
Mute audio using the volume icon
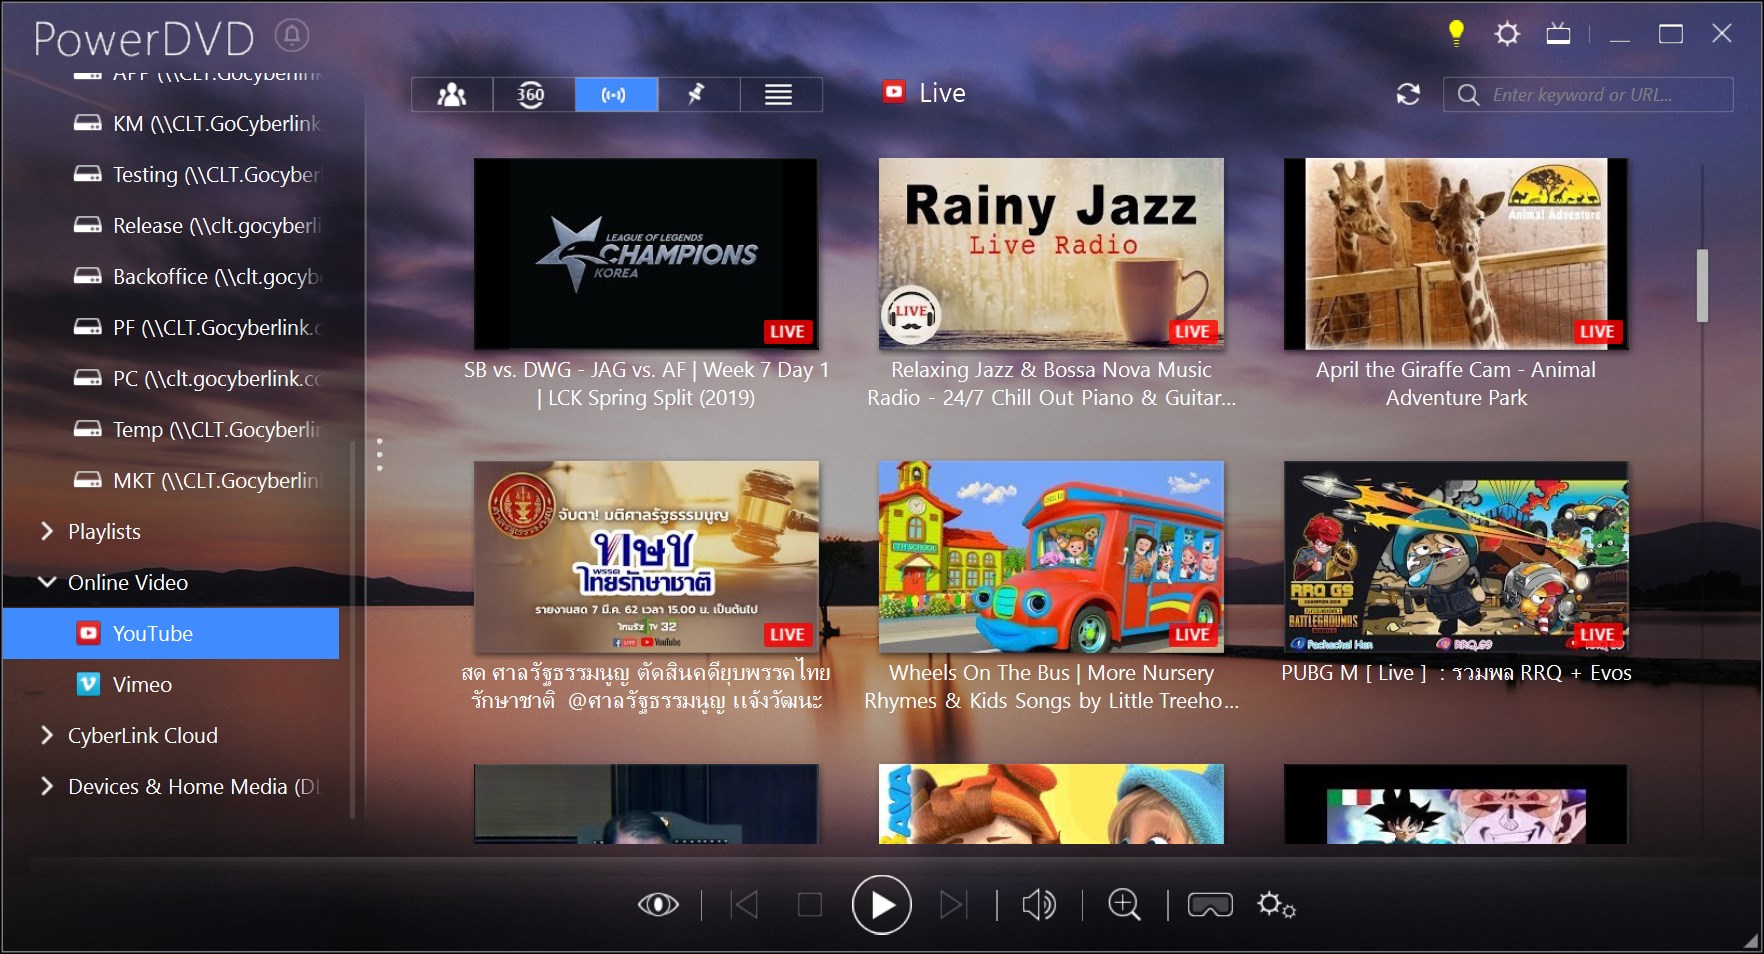[1039, 903]
